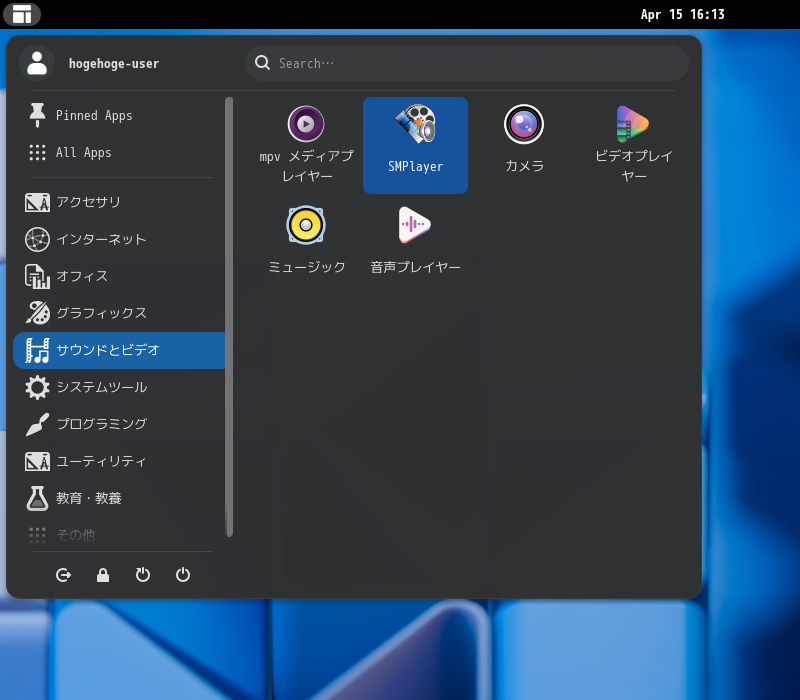Click the category list scrollbar

tap(229, 316)
